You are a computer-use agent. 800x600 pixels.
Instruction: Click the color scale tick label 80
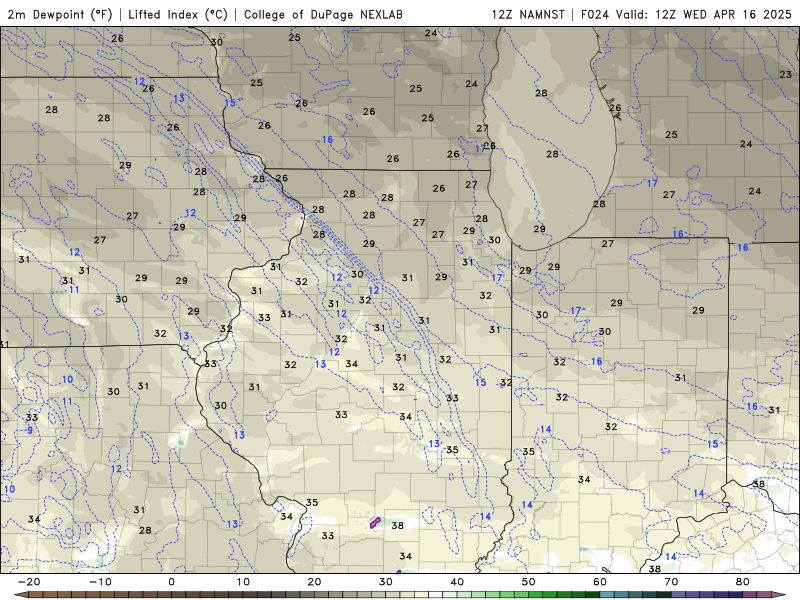click(x=743, y=582)
